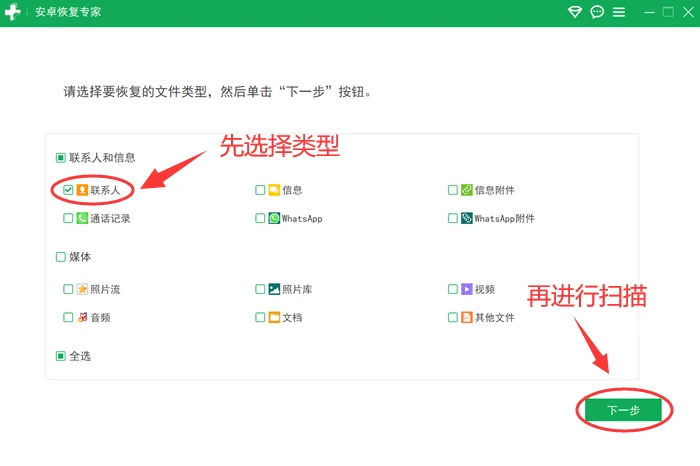Toggle the 联系人和信息 group checkbox
This screenshot has height=466, width=700.
[61, 158]
